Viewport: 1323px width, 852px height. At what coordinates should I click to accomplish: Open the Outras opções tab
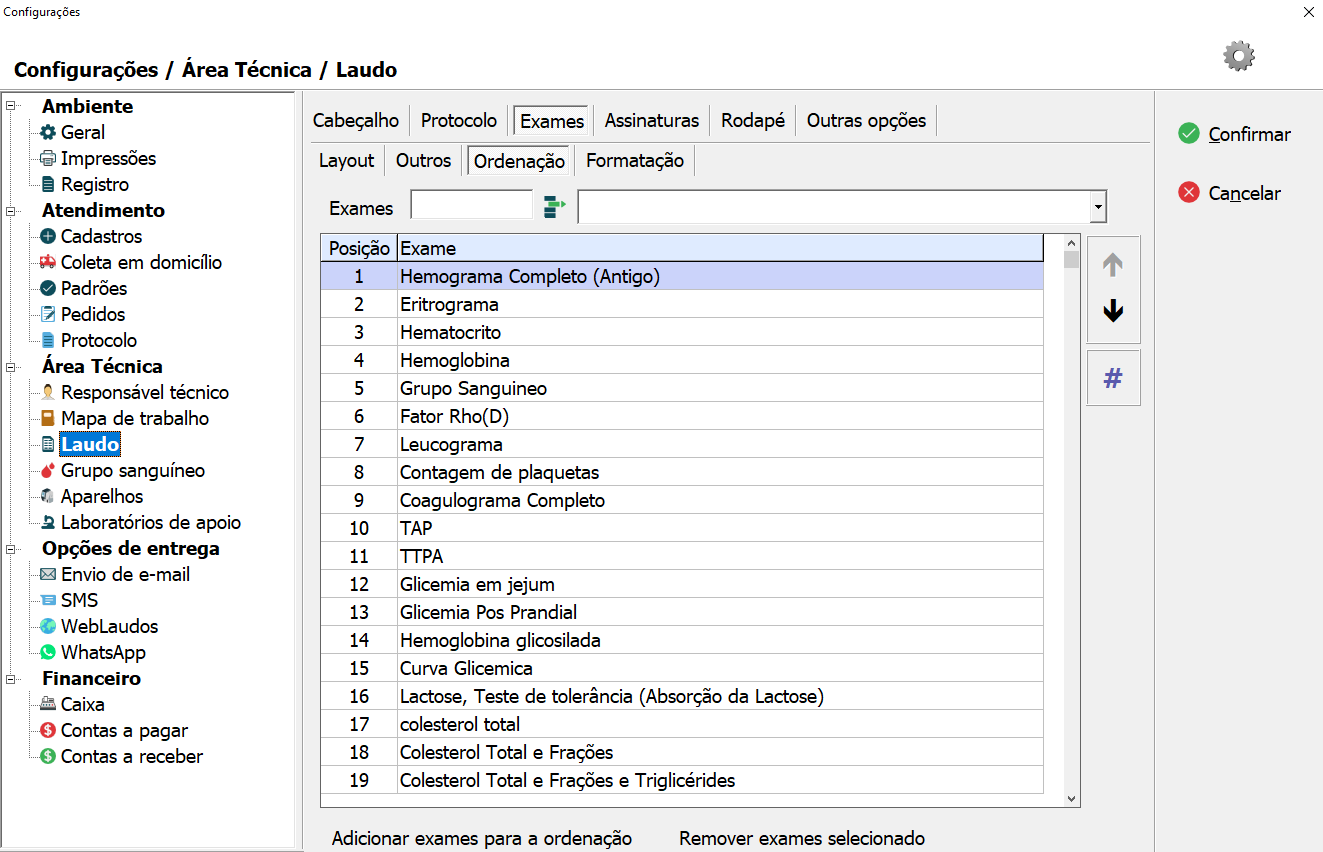[x=867, y=121]
